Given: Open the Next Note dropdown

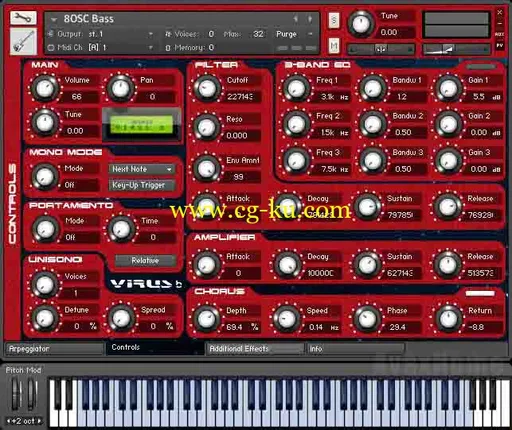Looking at the screenshot, I should [x=142, y=169].
